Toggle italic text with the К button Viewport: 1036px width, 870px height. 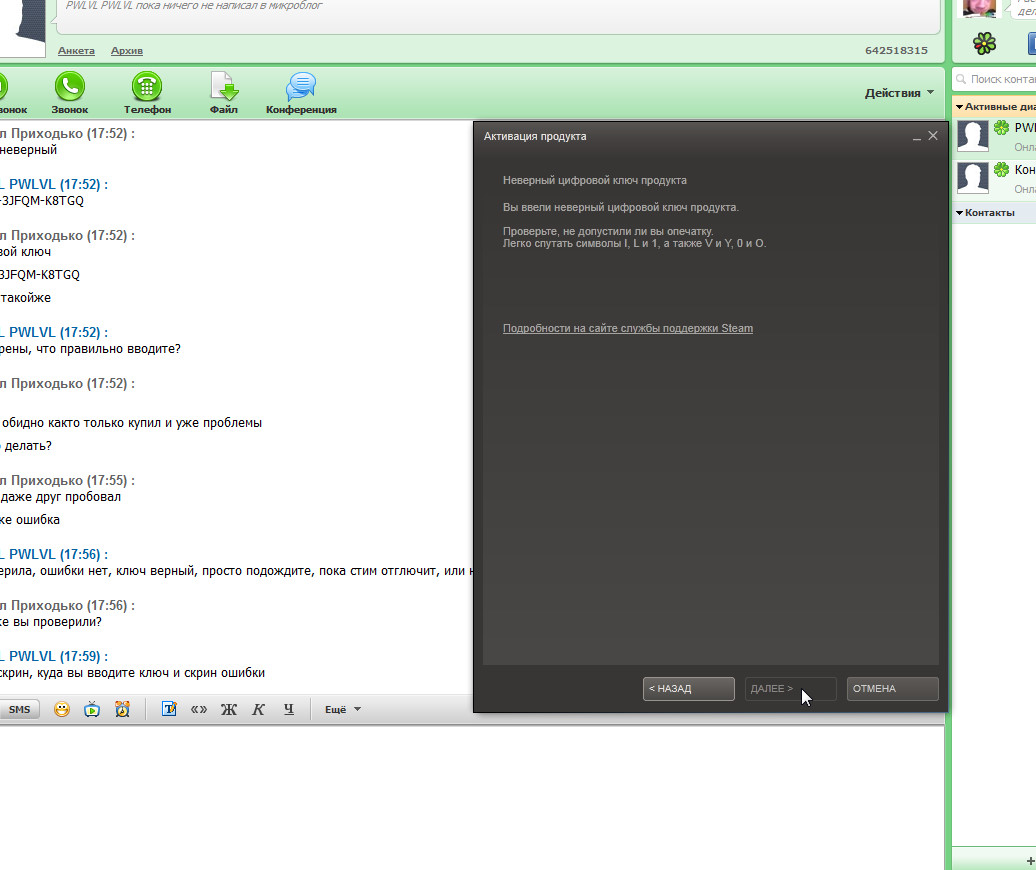tap(258, 709)
